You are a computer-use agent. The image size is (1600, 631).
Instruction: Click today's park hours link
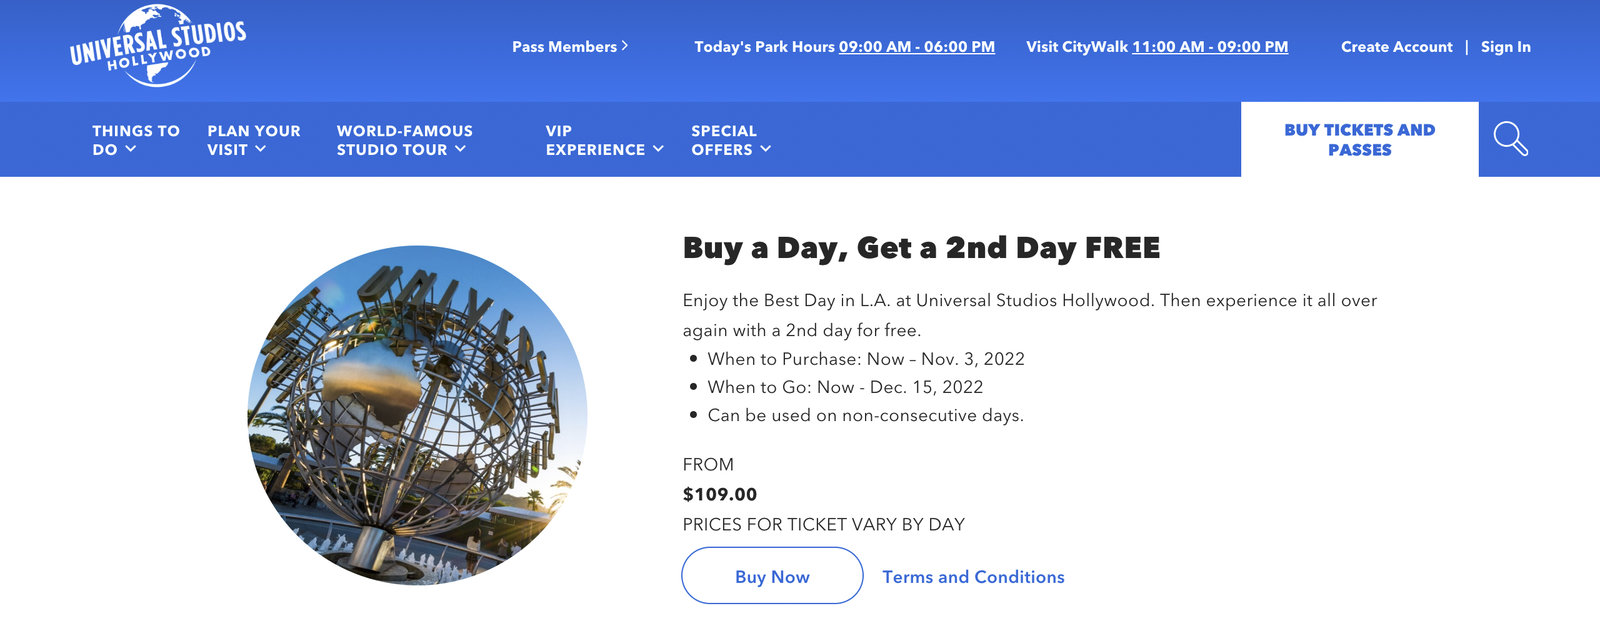915,47
